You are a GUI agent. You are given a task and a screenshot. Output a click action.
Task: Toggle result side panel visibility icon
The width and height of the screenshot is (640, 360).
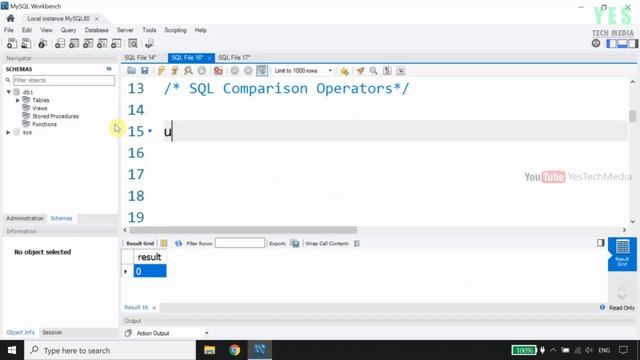coord(600,243)
